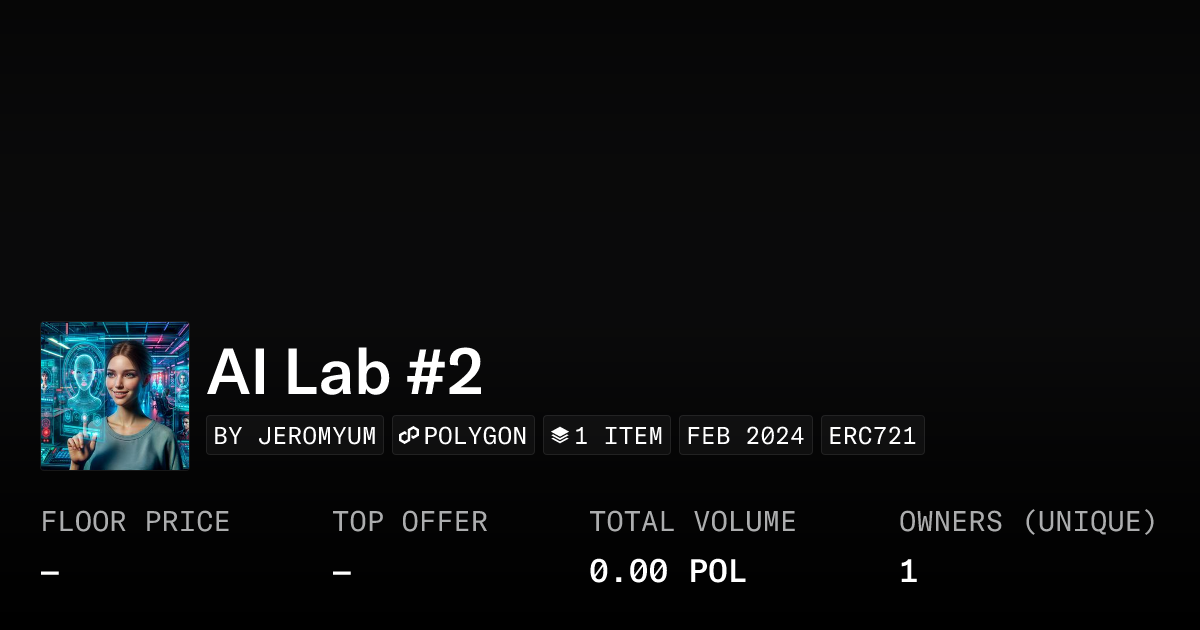Click the stacked layers icon

[x=560, y=436]
